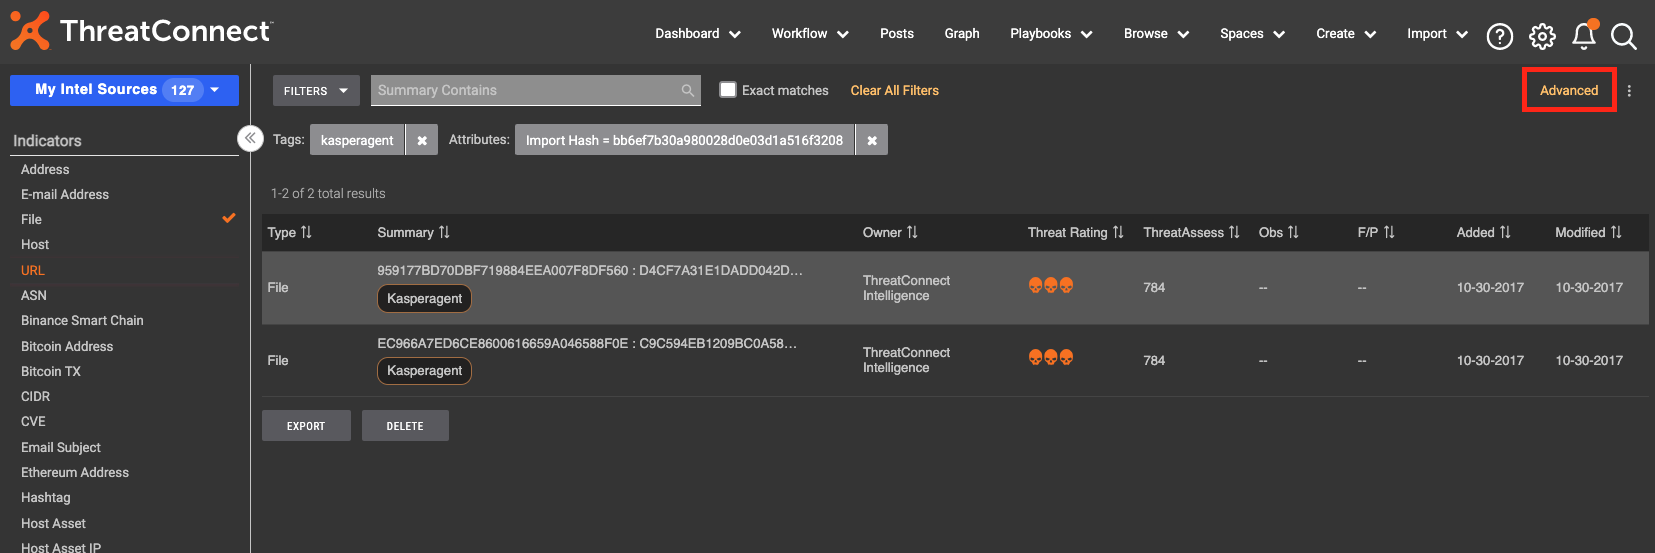This screenshot has height=553, width=1655.
Task: Remove the Import Hash attribute filter
Action: [x=872, y=140]
